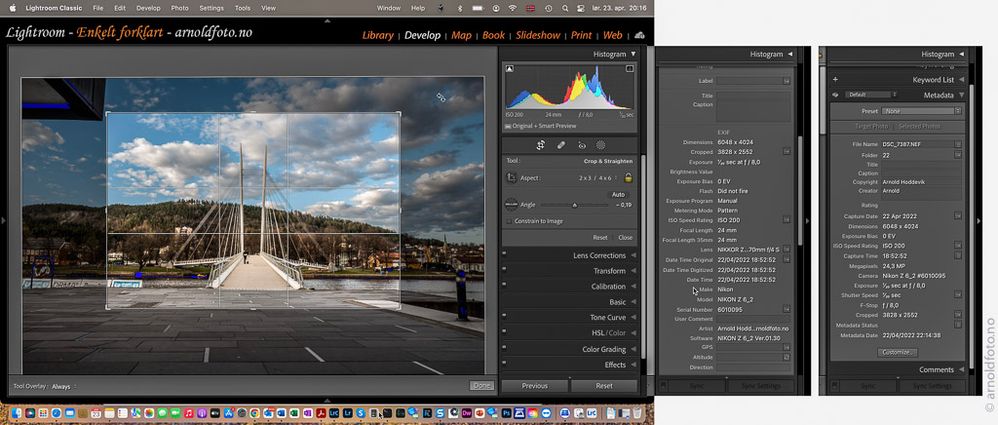Toggle the Calibration panel switch
Viewport: 998px width, 425px height.
coord(504,284)
